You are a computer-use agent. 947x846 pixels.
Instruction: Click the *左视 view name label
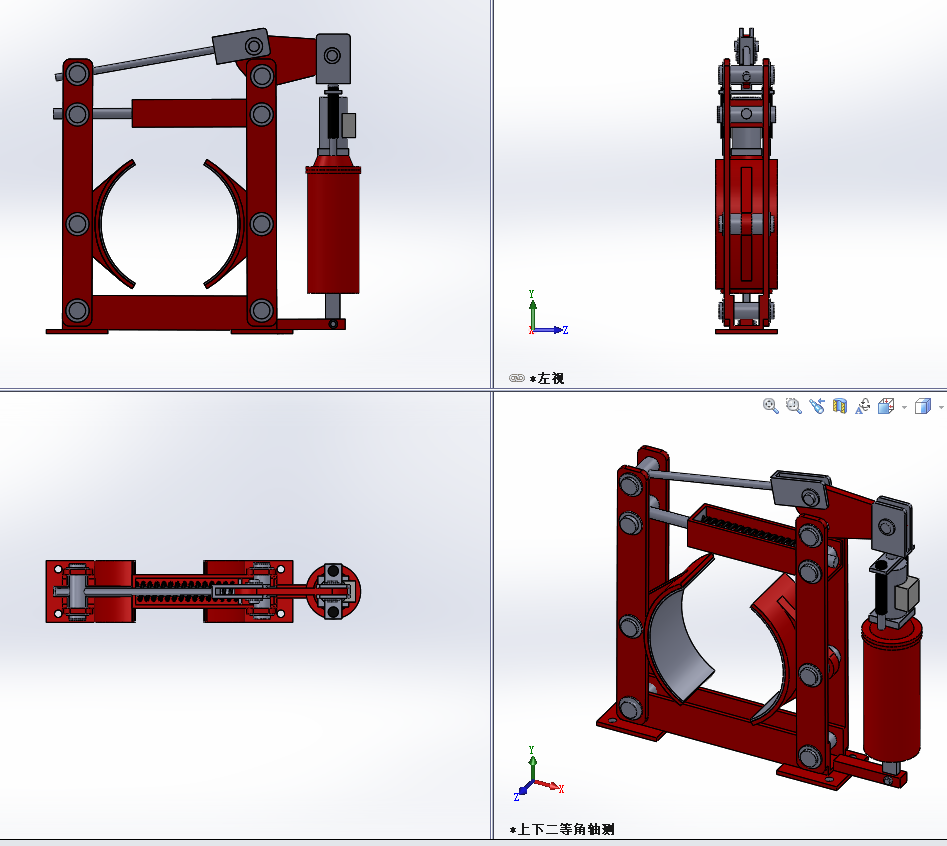(547, 378)
